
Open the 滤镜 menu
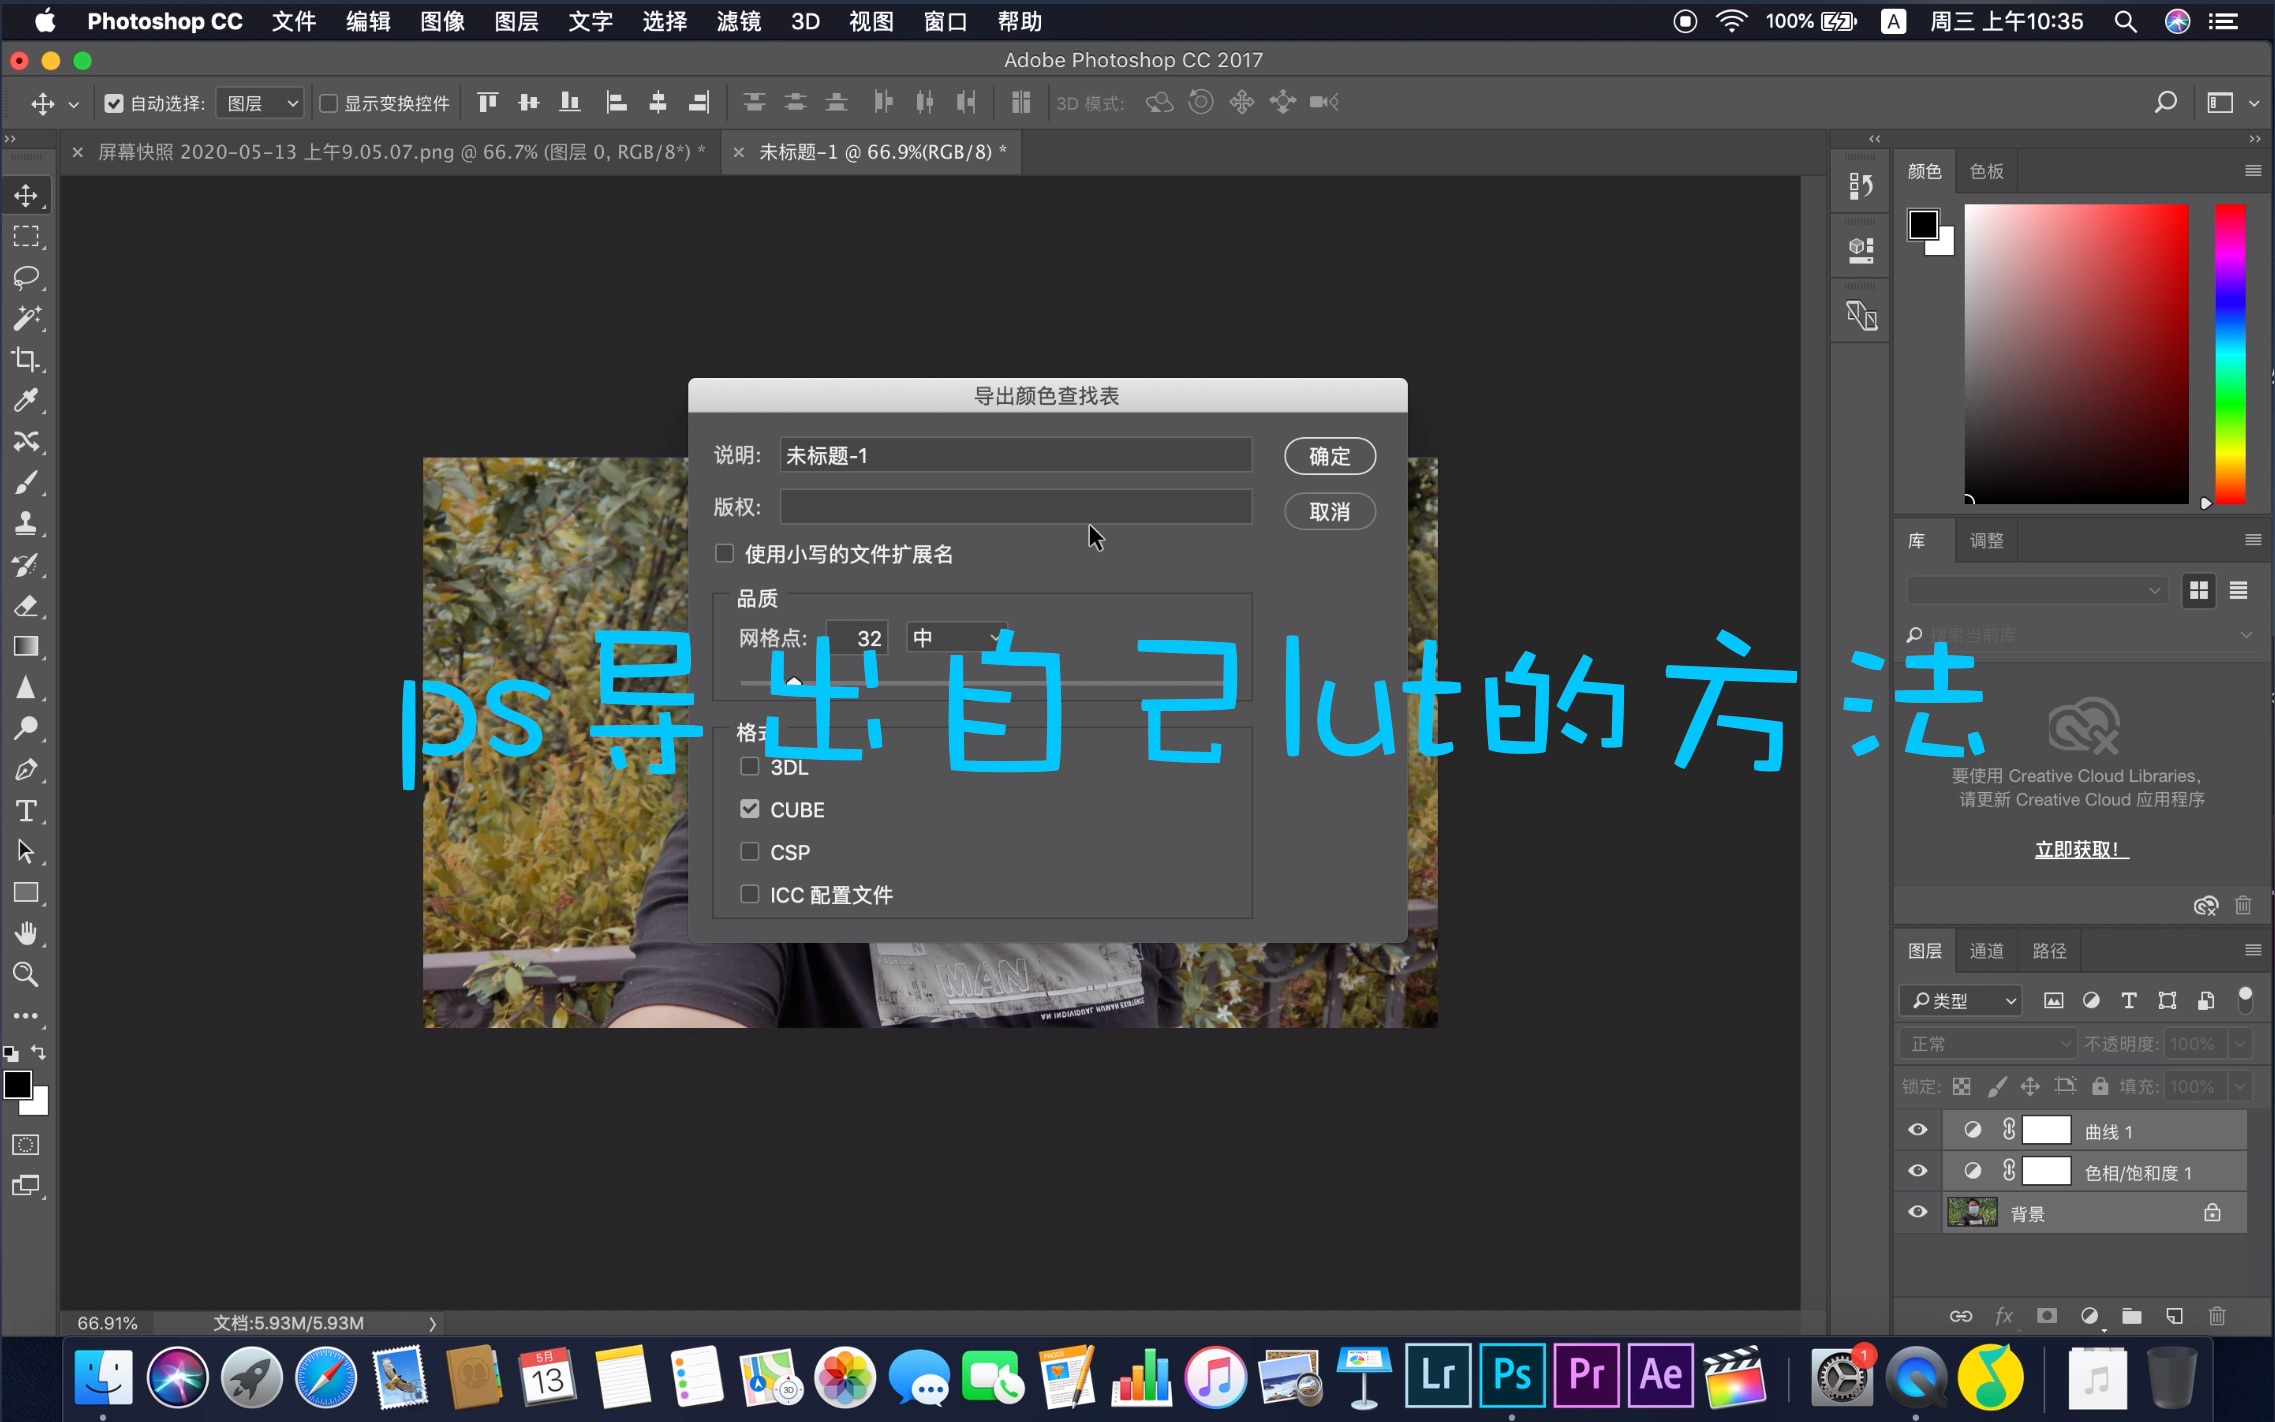click(738, 21)
